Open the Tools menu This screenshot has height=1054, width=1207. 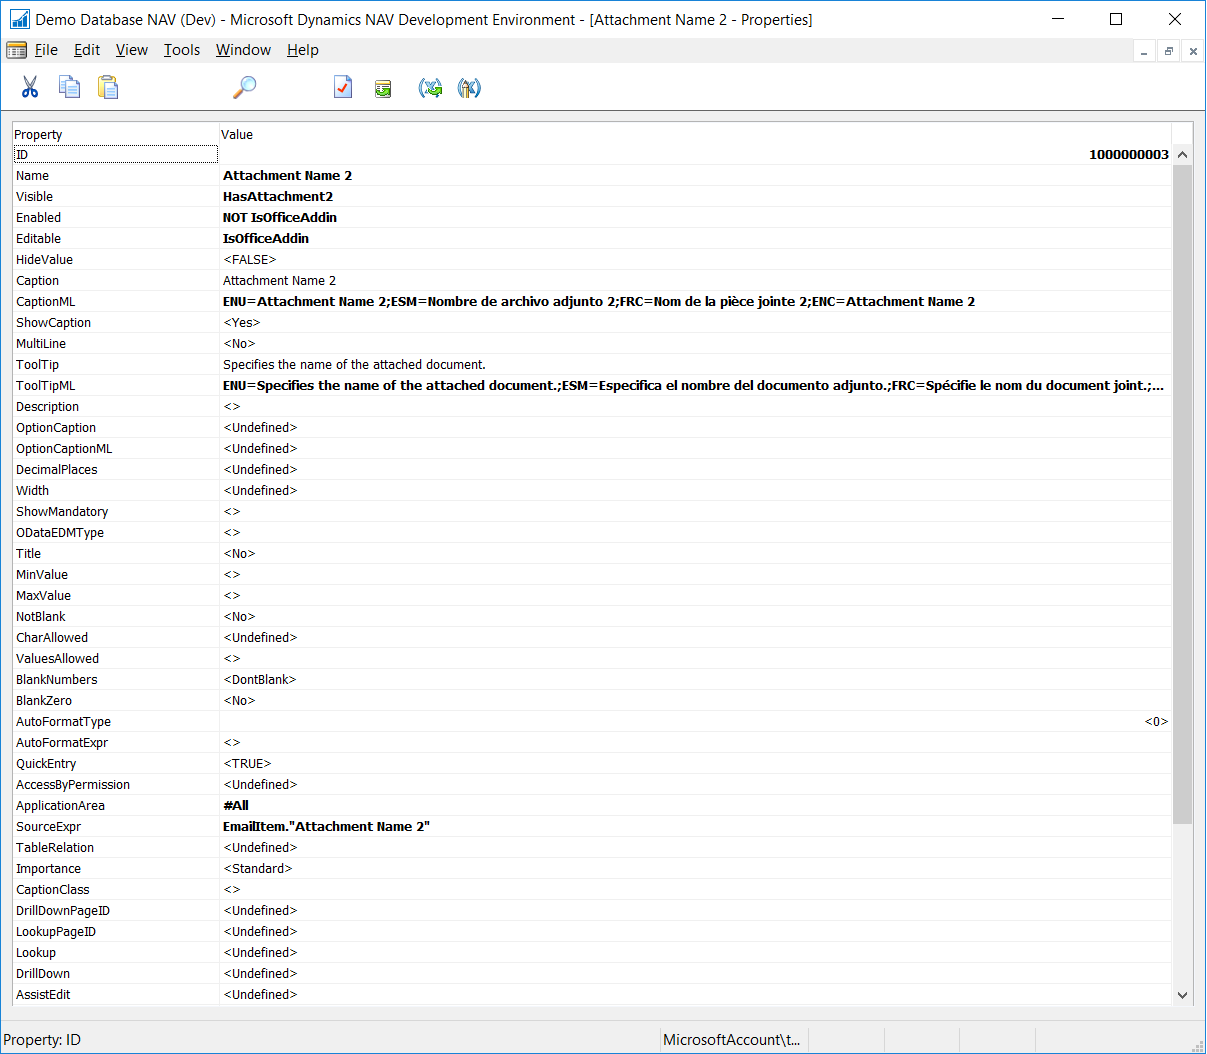click(x=182, y=50)
